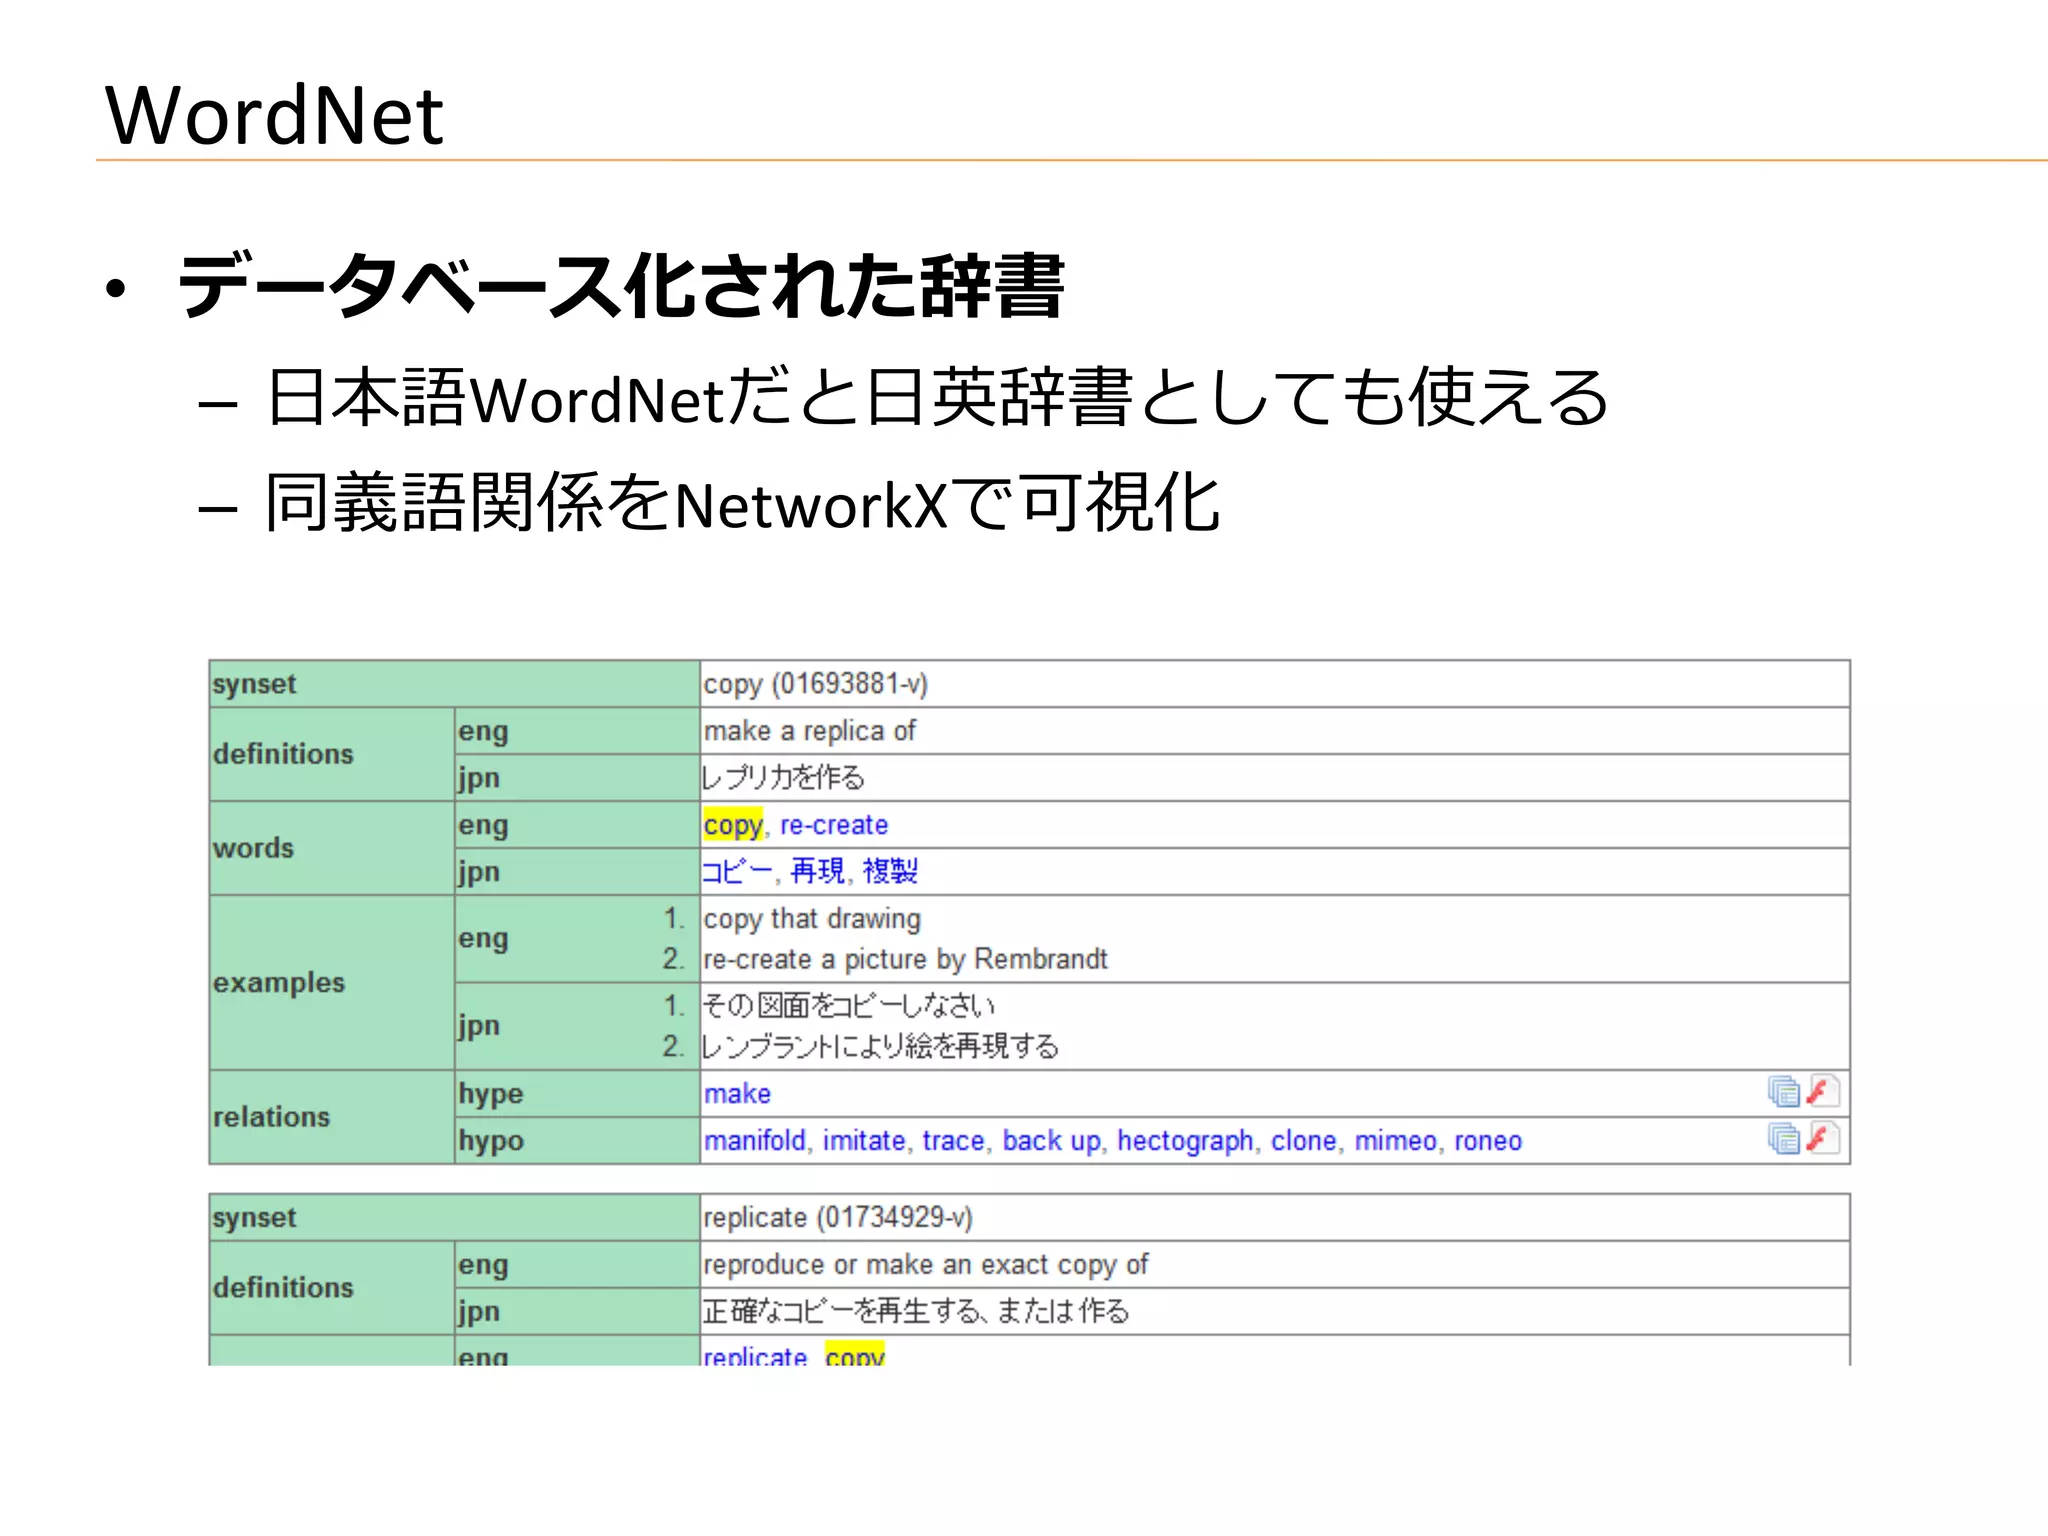Select synset text 'replicate (01734929-v)'
2048x1536 pixels.
[837, 1217]
